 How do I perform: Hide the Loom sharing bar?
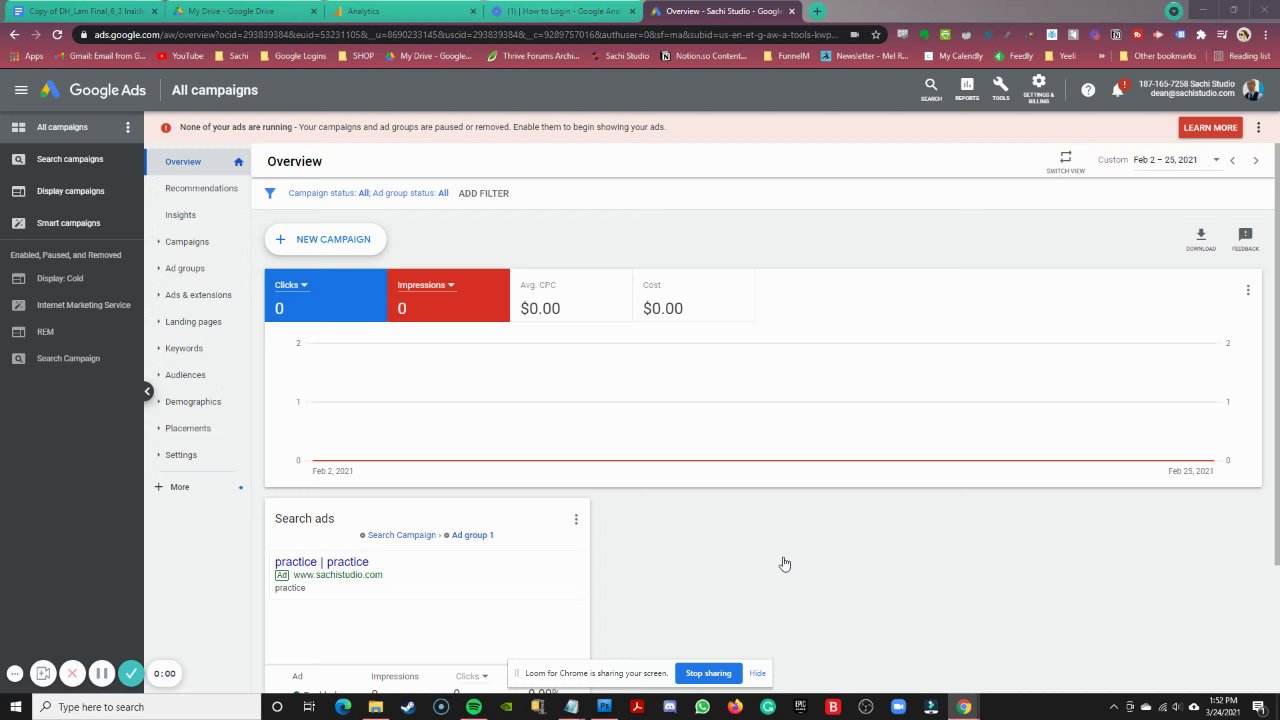click(757, 673)
